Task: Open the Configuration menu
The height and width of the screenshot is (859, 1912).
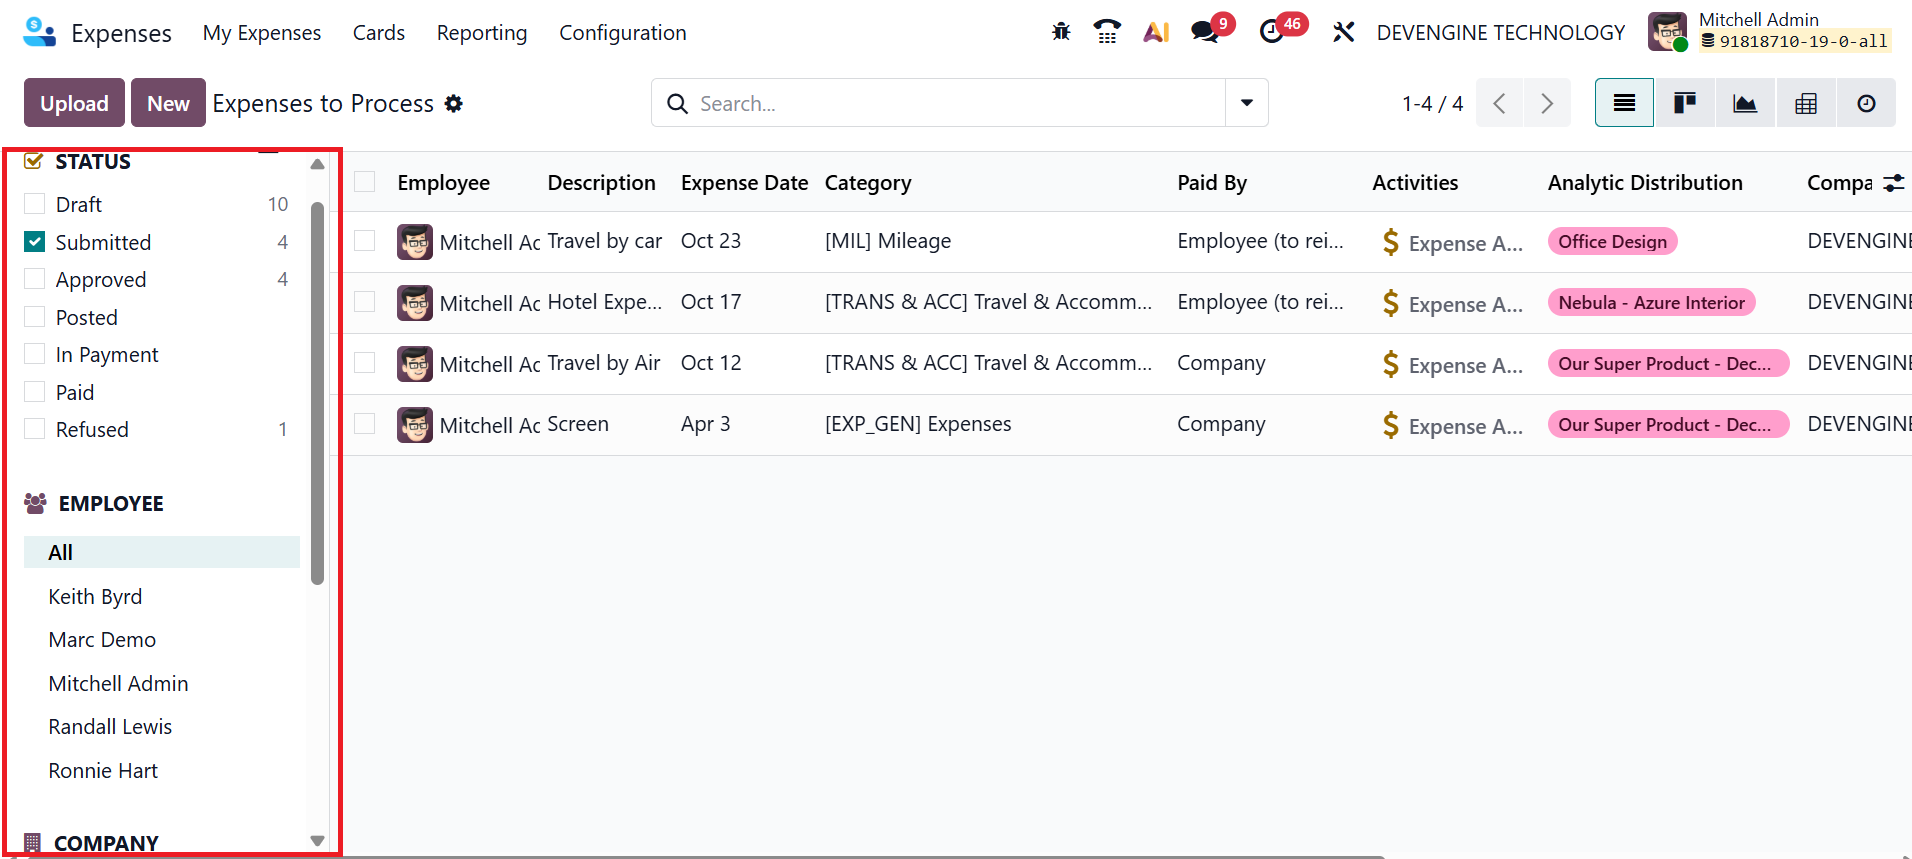Action: coord(622,33)
